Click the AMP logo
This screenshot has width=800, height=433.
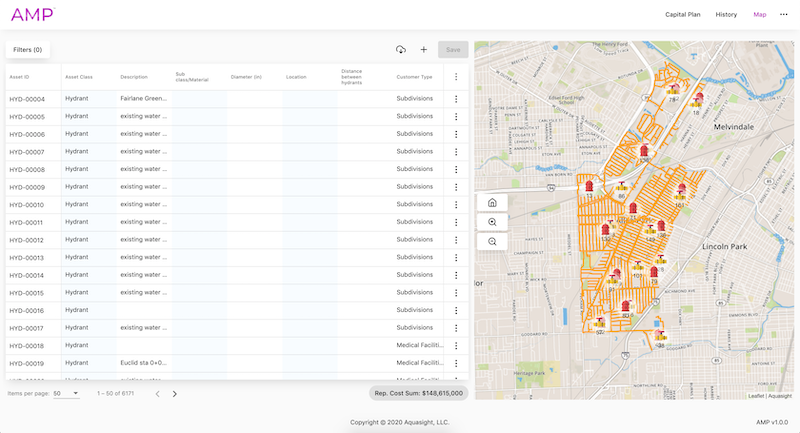32,15
